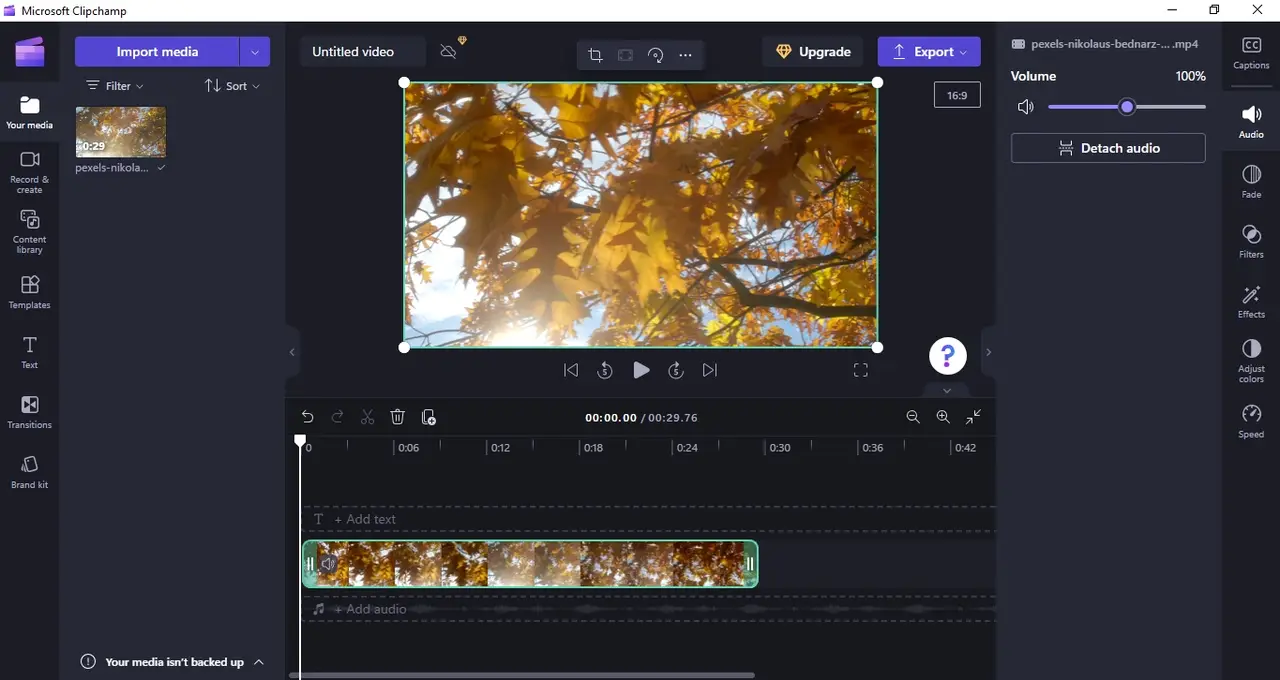Click the Detach audio button
The height and width of the screenshot is (680, 1280).
coord(1108,148)
